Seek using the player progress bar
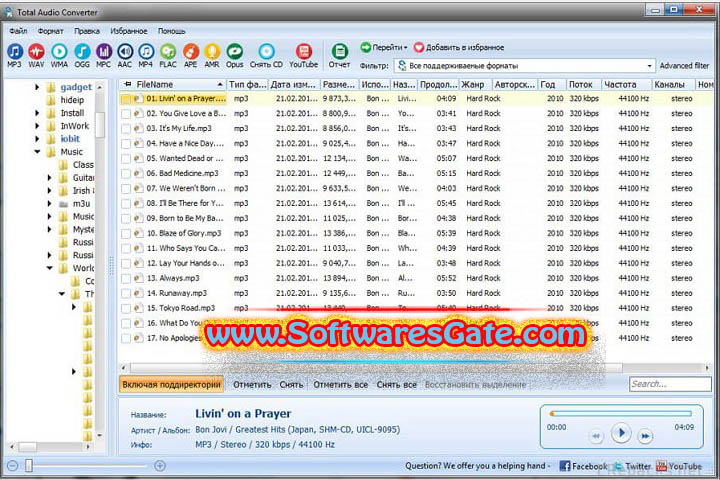Screen dimensions: 720x480 [621, 414]
